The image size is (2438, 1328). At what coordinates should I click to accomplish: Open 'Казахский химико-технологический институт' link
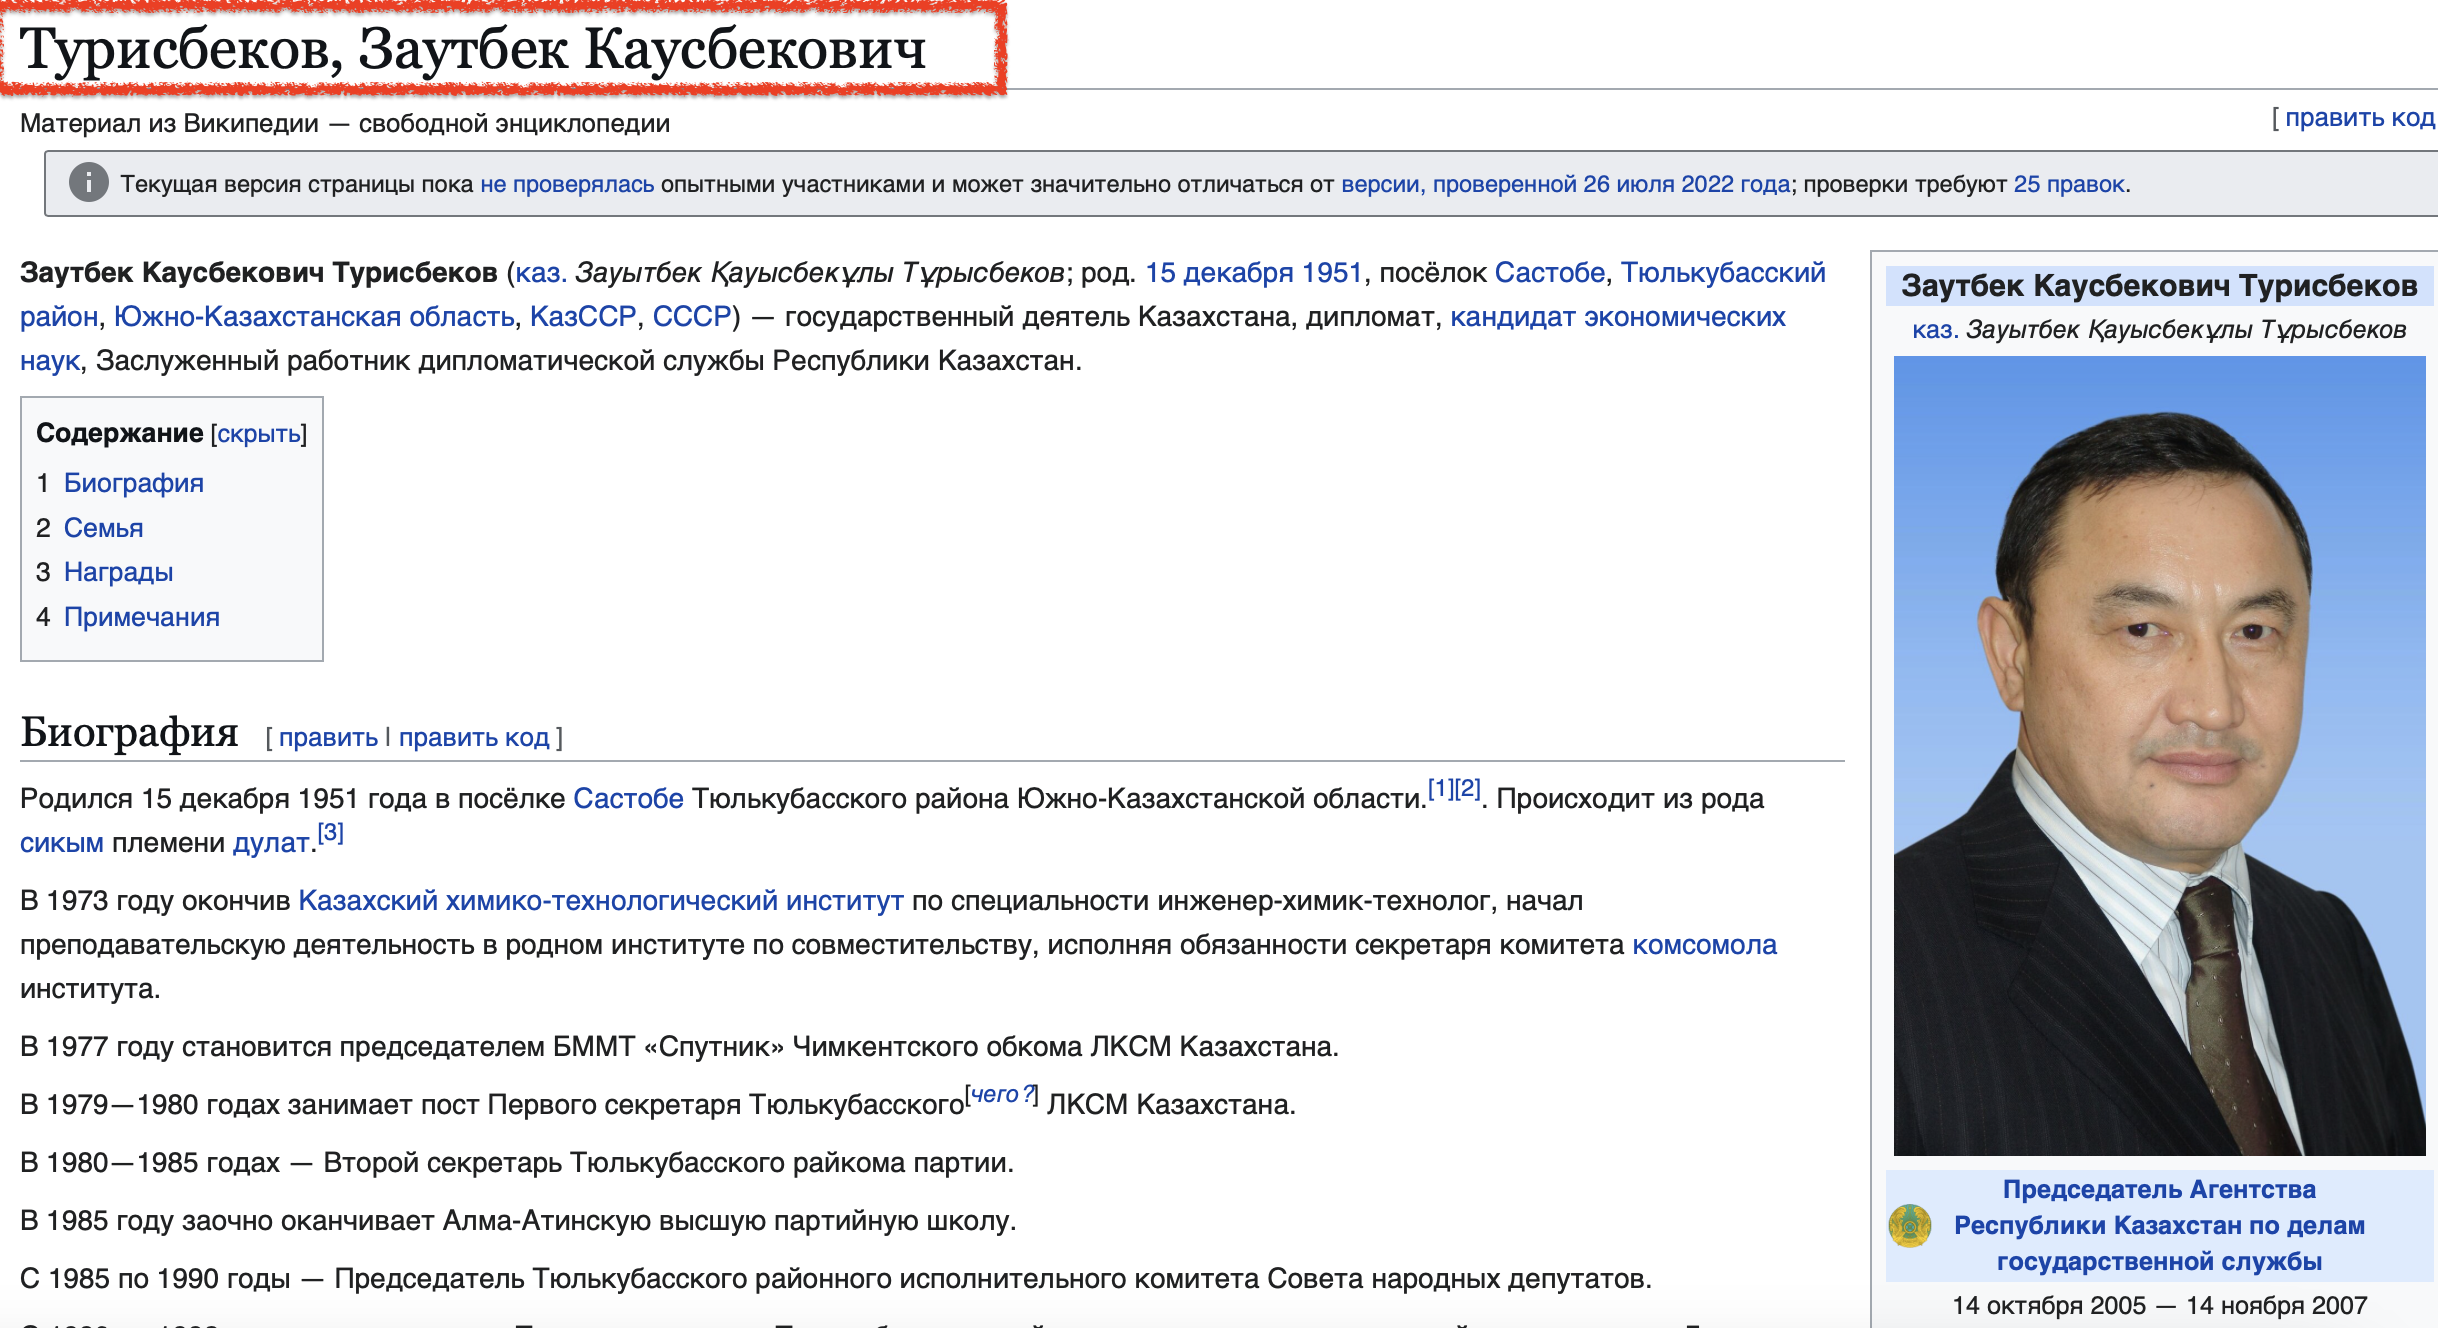tap(600, 901)
